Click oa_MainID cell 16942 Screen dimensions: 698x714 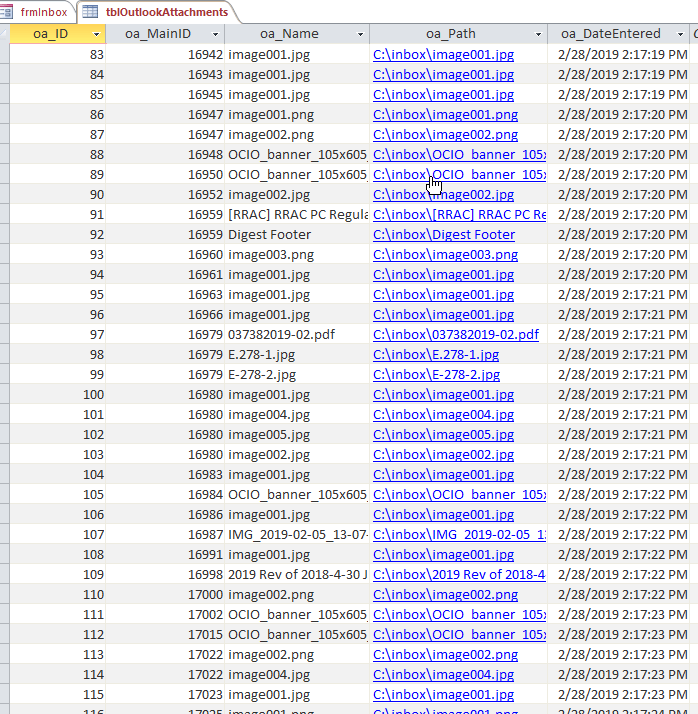[x=165, y=55]
